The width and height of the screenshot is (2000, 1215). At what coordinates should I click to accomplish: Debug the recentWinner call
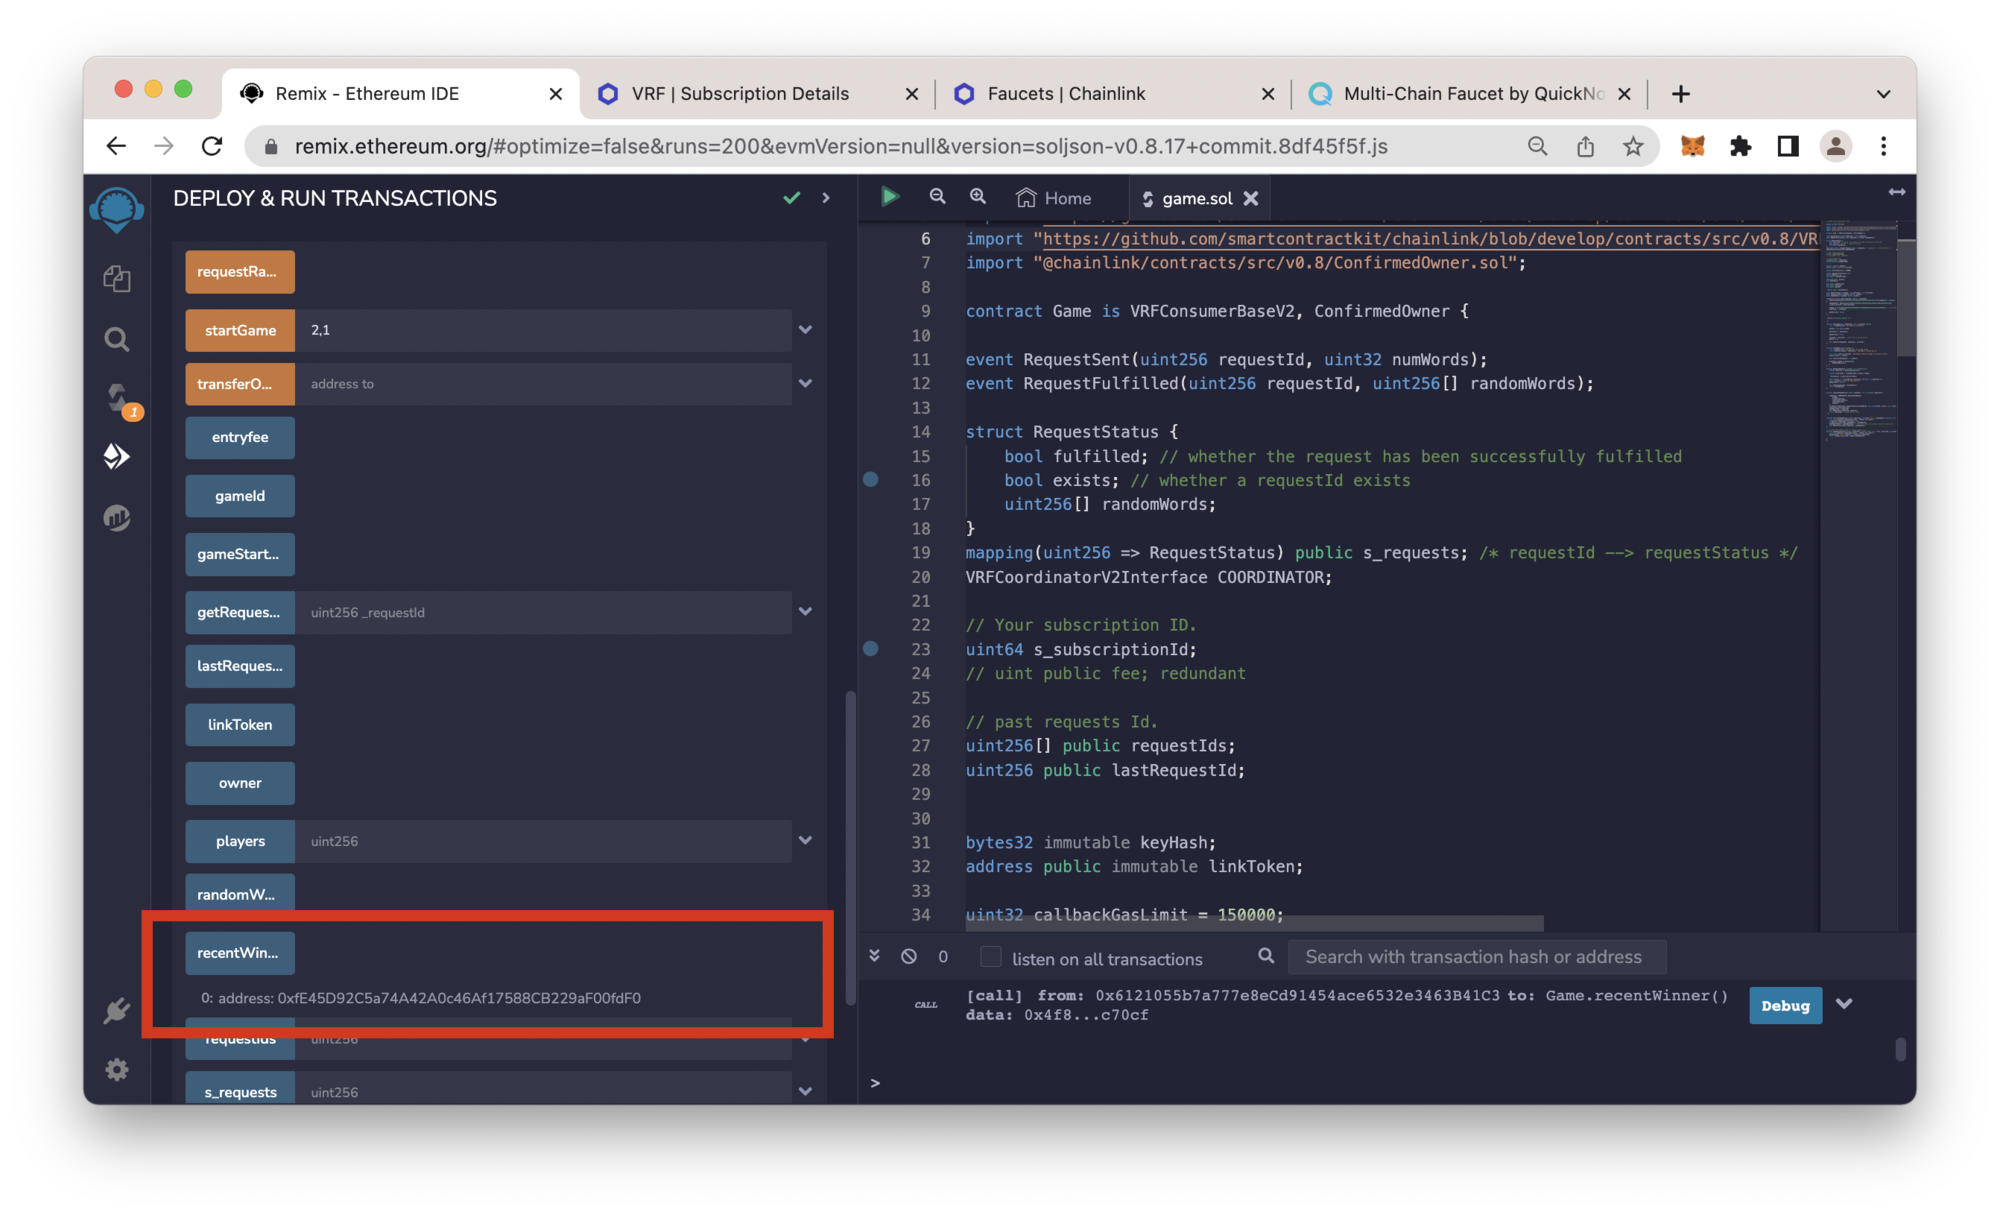pyautogui.click(x=1785, y=1005)
